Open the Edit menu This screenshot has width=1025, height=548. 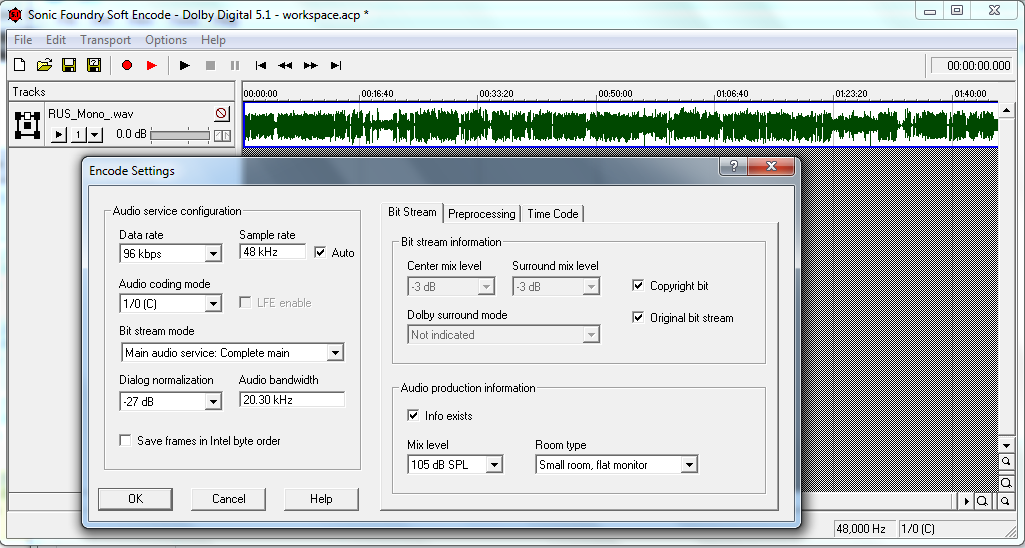tap(56, 40)
